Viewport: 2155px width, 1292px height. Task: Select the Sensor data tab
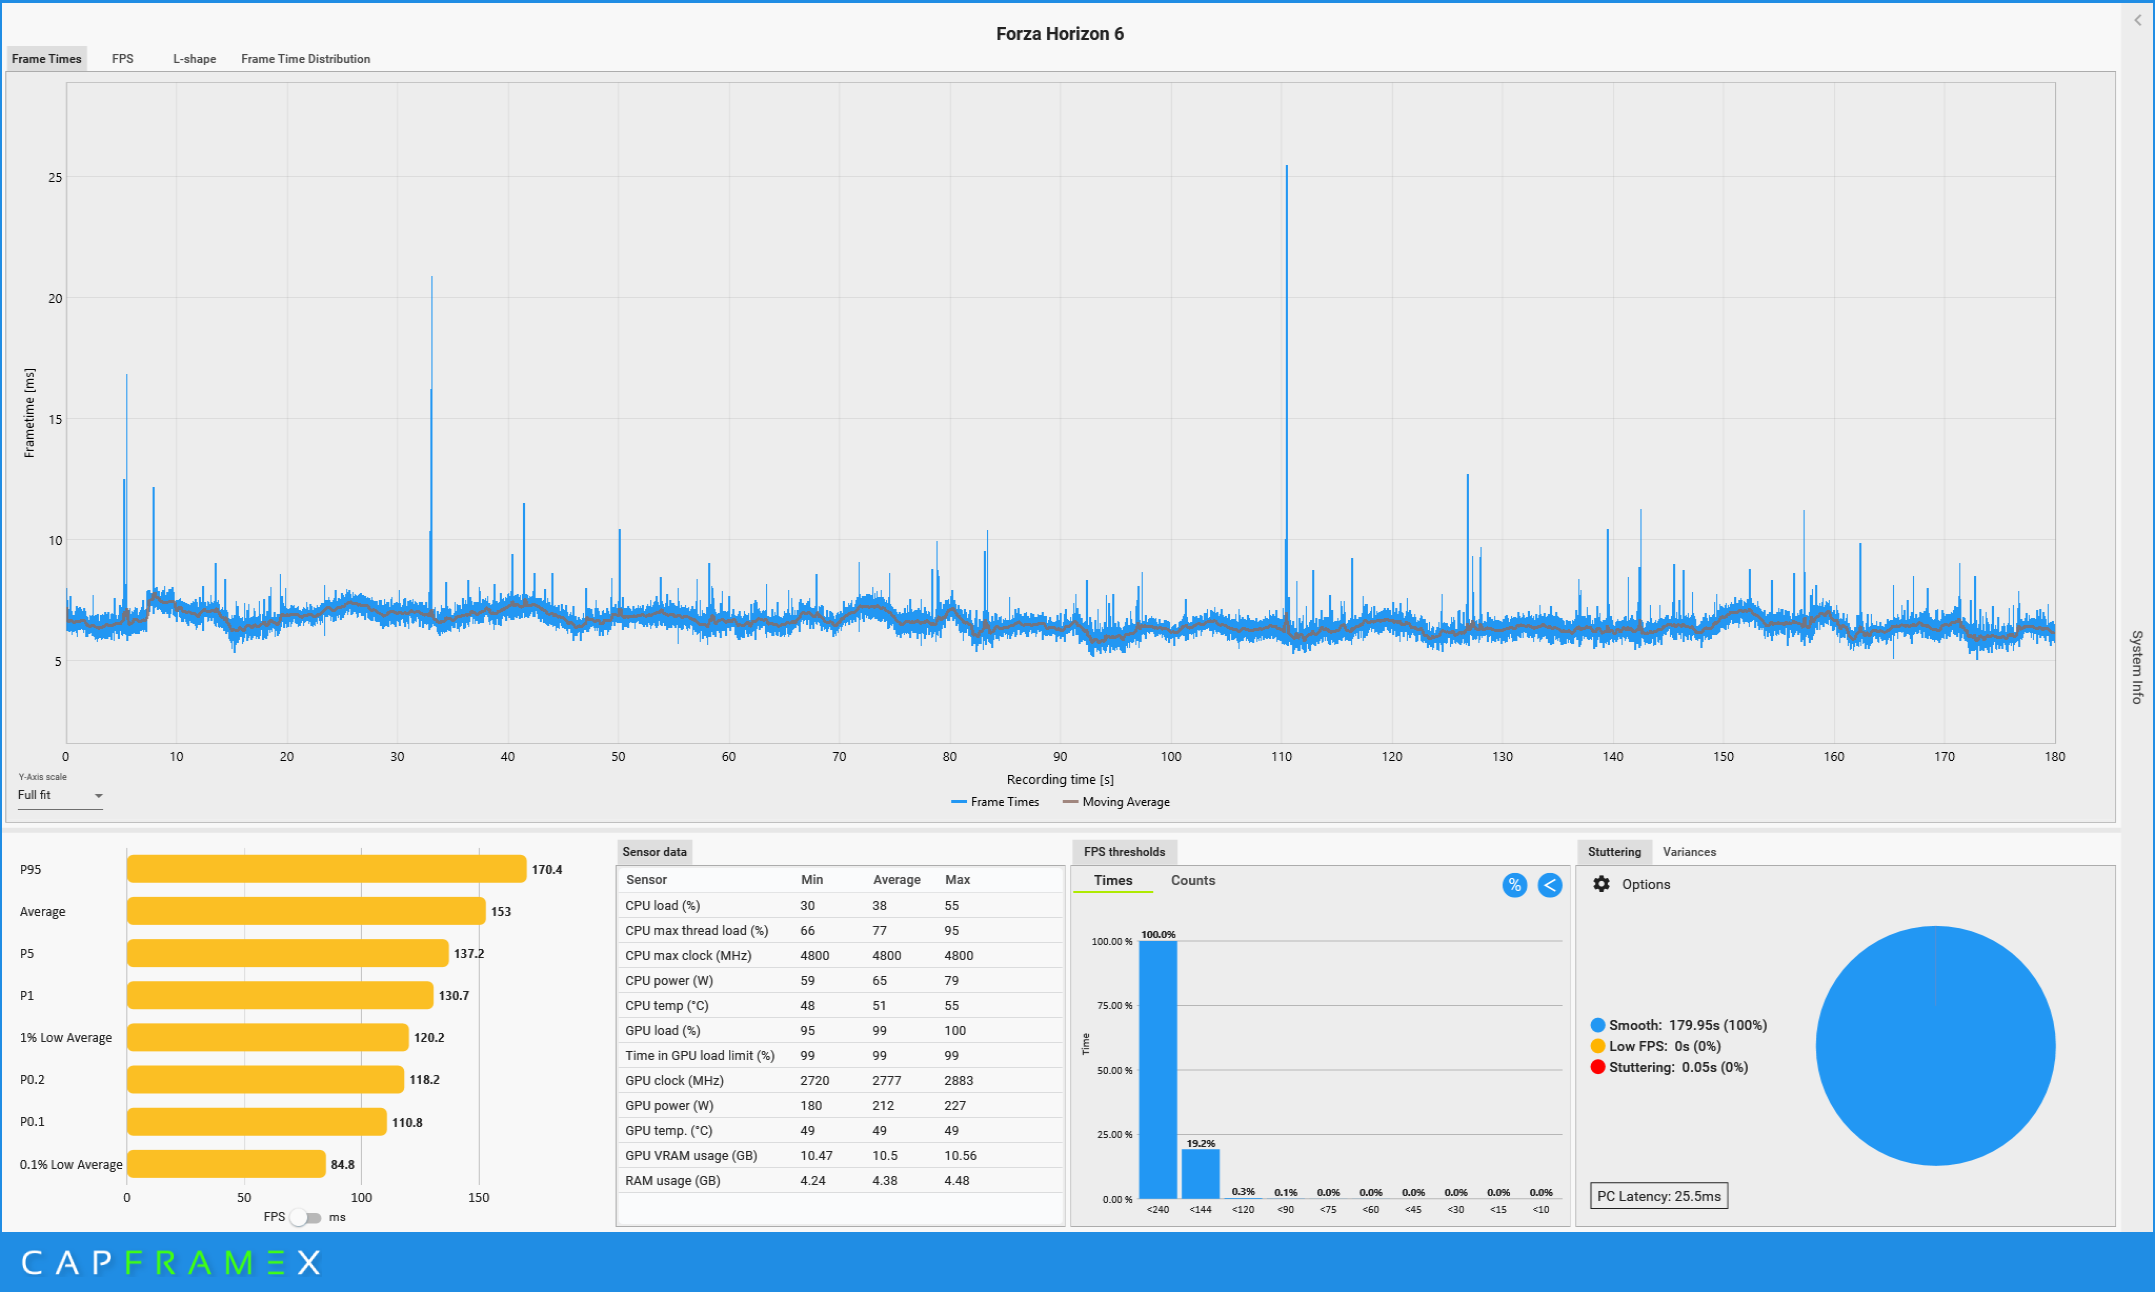[x=654, y=852]
